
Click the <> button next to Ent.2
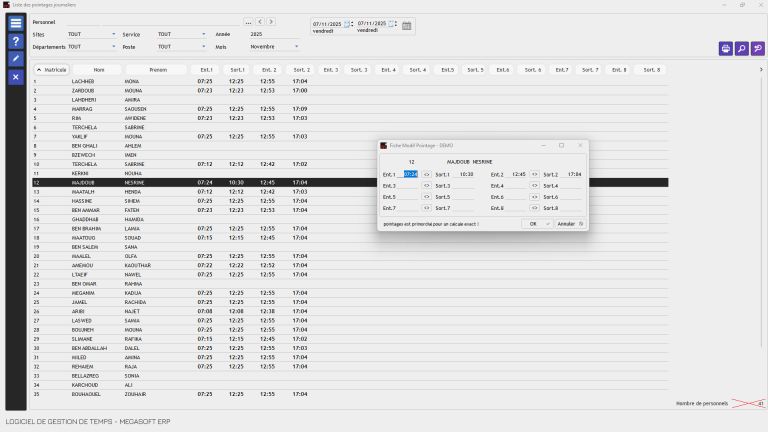[x=534, y=174]
